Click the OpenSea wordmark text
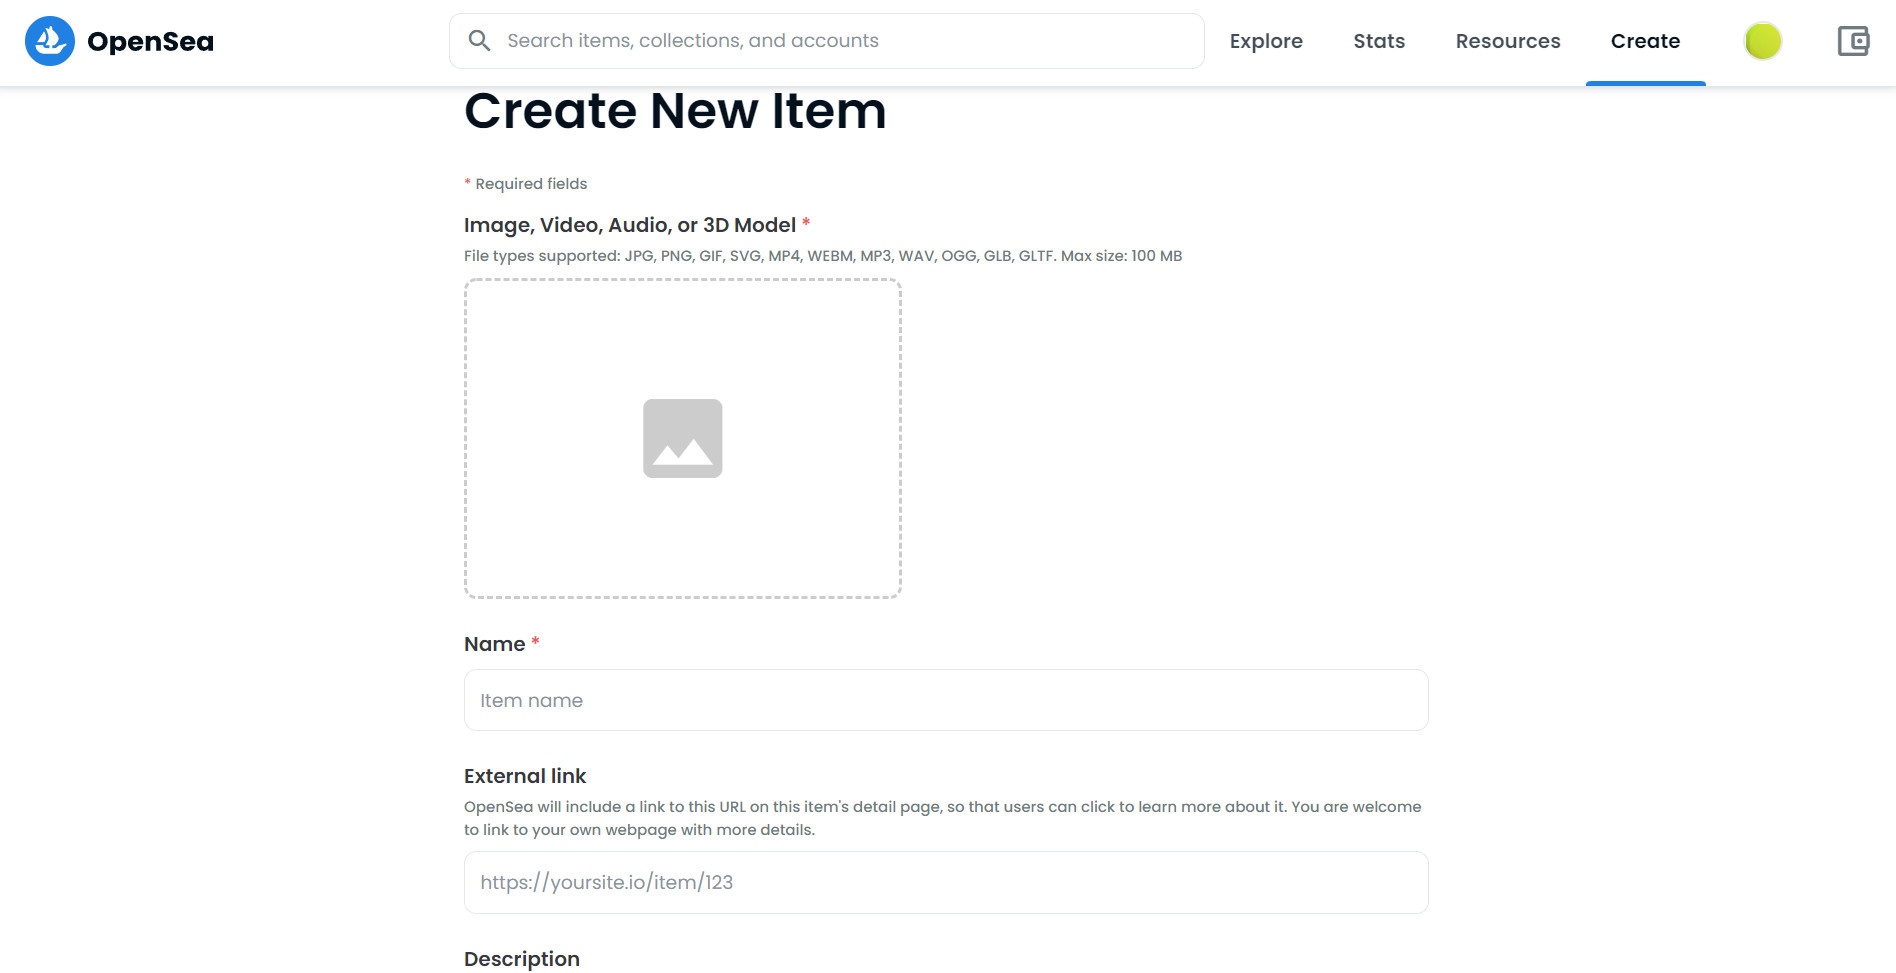 (x=150, y=42)
